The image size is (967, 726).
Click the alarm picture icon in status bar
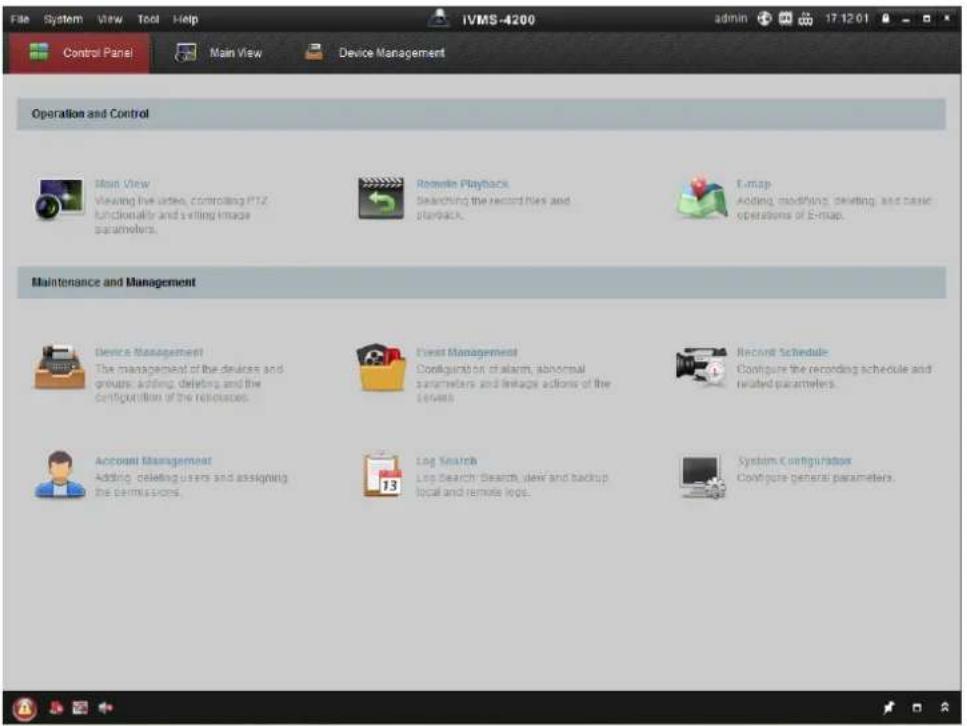coord(80,707)
